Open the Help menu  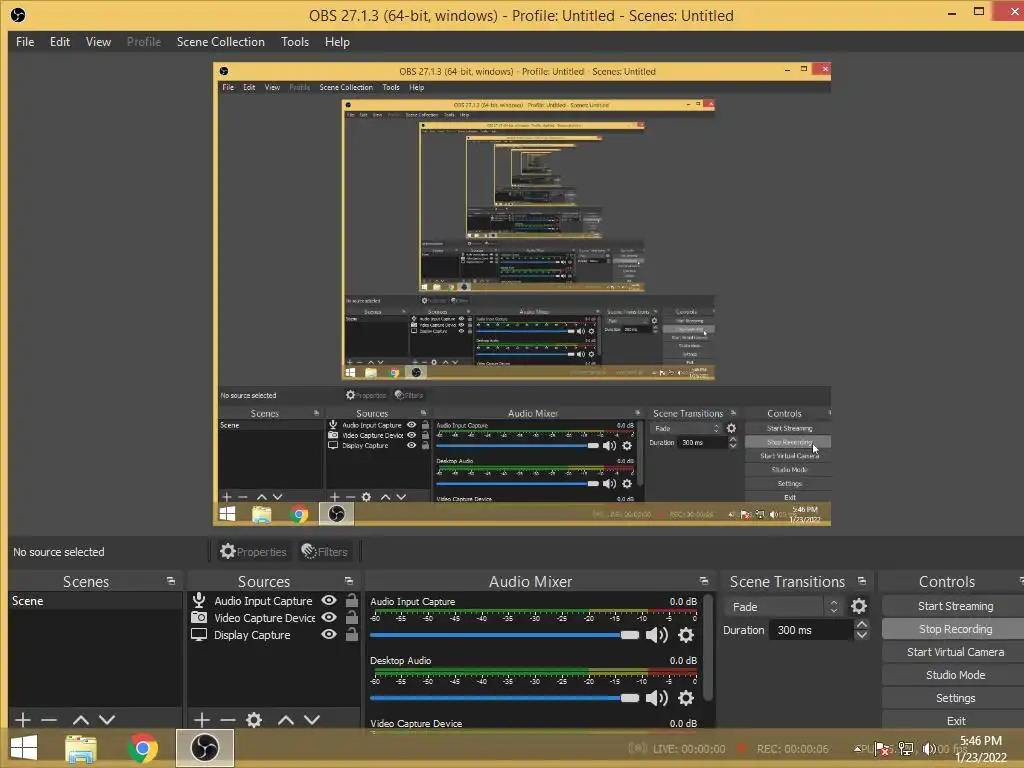(x=337, y=42)
